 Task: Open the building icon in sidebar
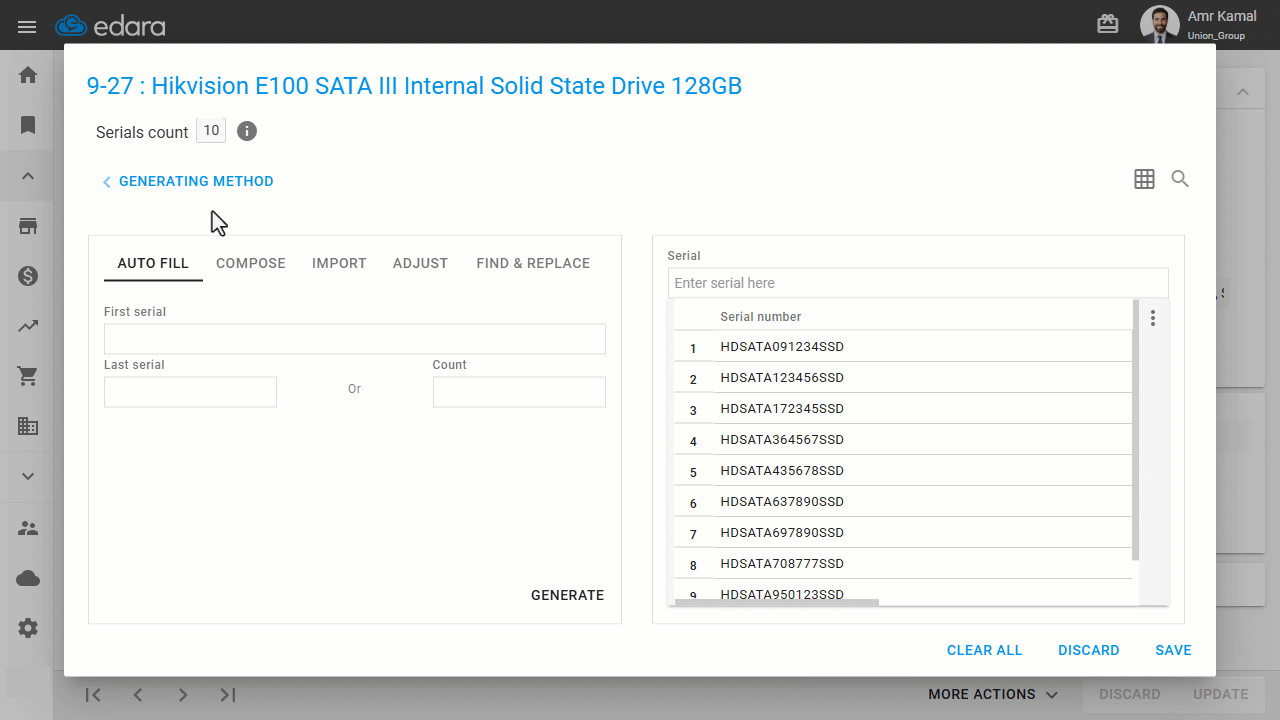[x=28, y=426]
